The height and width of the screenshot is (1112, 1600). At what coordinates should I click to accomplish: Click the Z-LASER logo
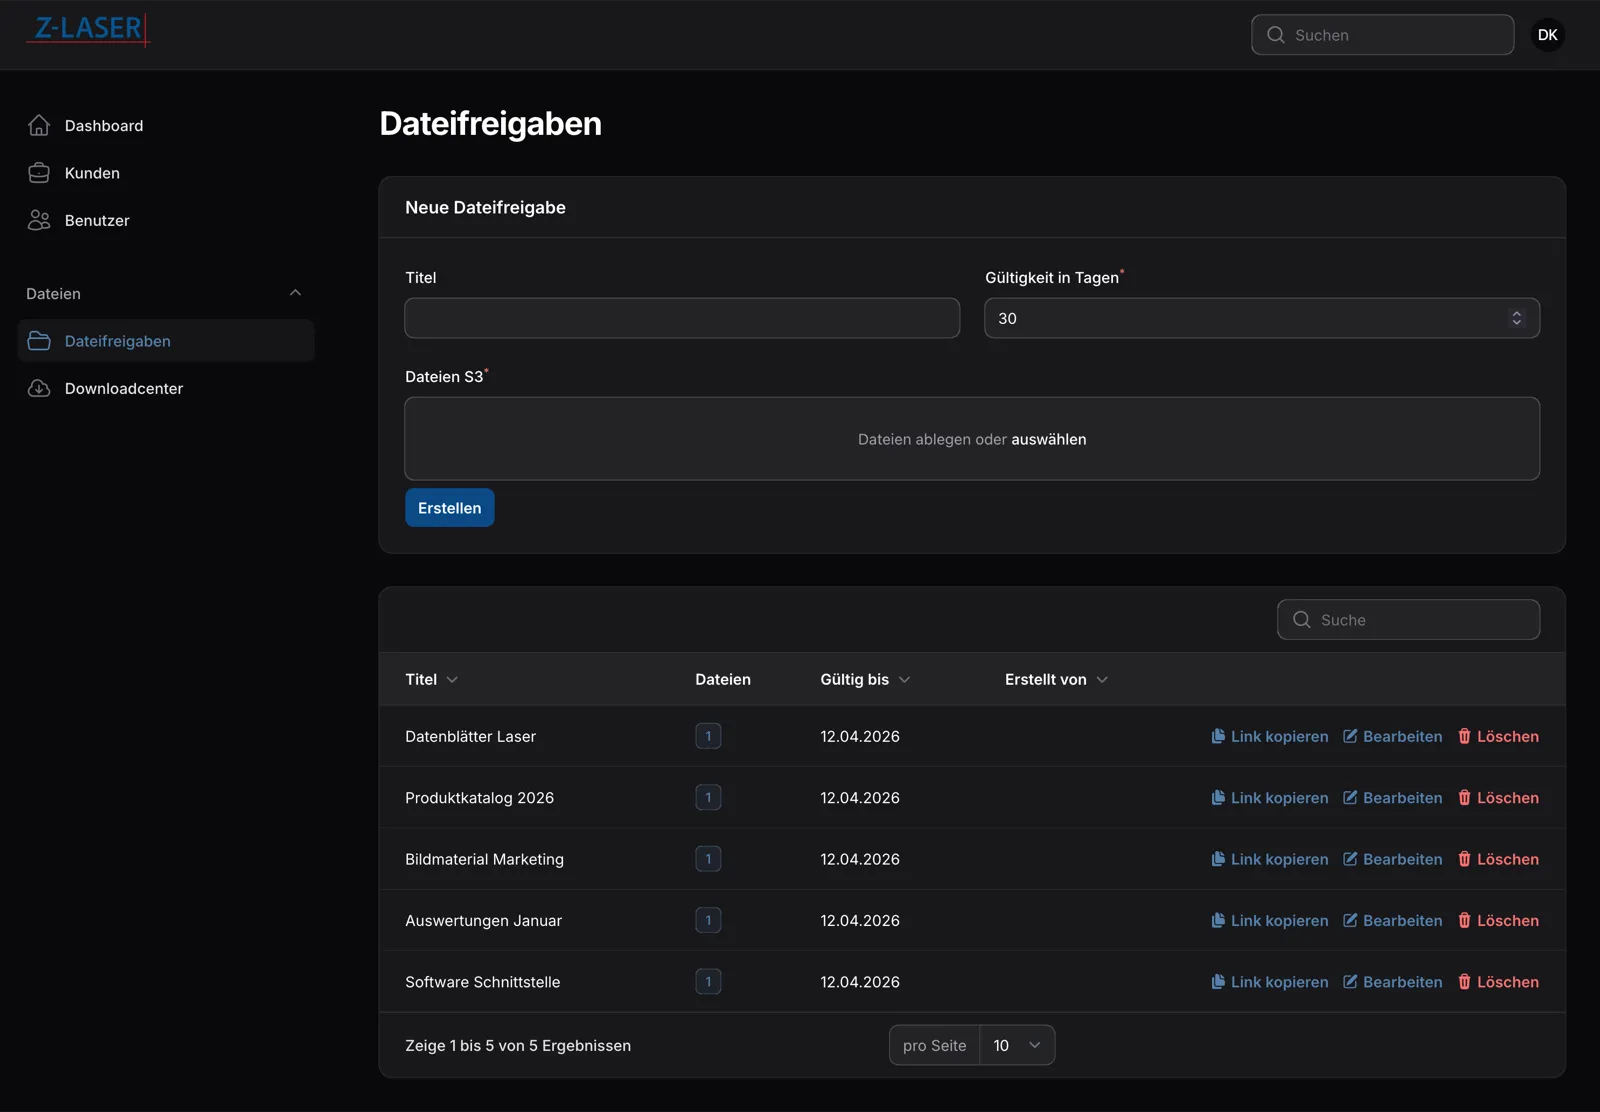click(x=89, y=30)
